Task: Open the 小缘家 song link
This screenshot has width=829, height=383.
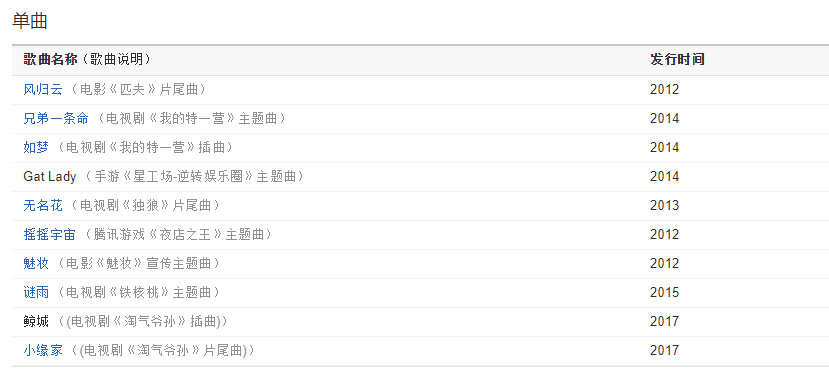Action: coord(43,350)
